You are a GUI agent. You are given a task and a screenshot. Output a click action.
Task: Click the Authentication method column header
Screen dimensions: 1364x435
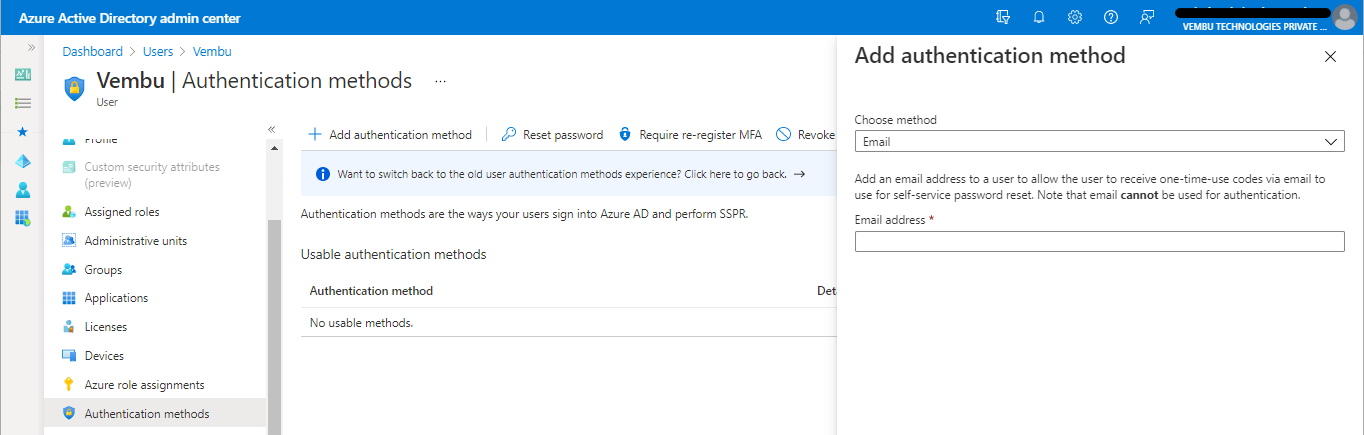pos(371,291)
